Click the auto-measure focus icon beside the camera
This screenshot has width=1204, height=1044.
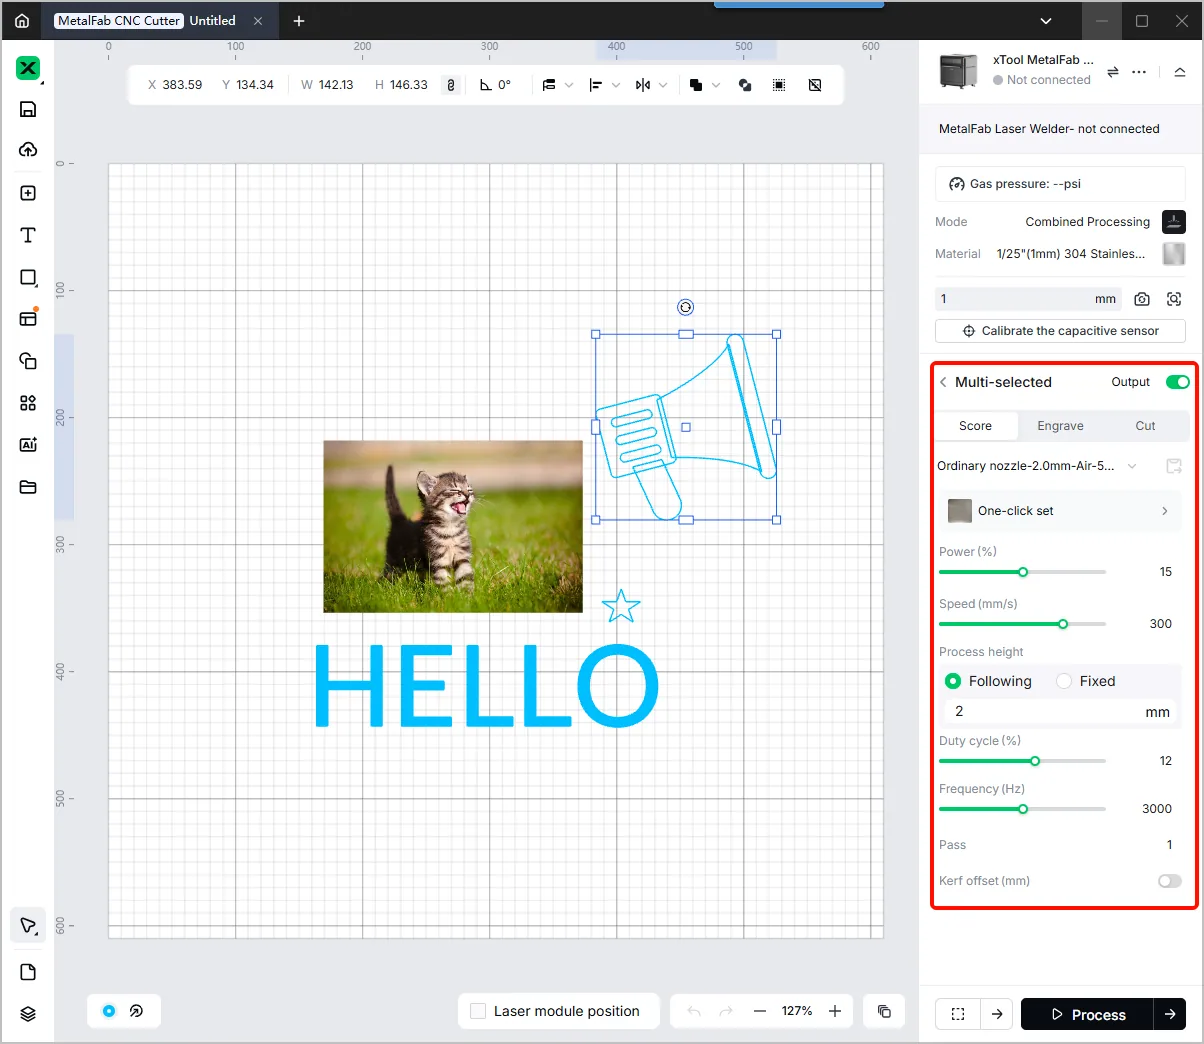[1174, 299]
